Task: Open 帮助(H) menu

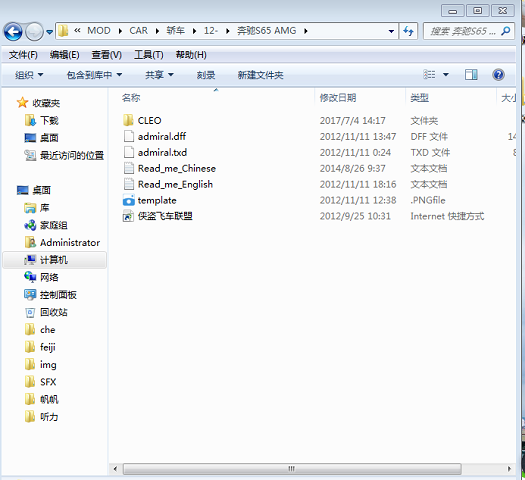Action: coord(191,55)
